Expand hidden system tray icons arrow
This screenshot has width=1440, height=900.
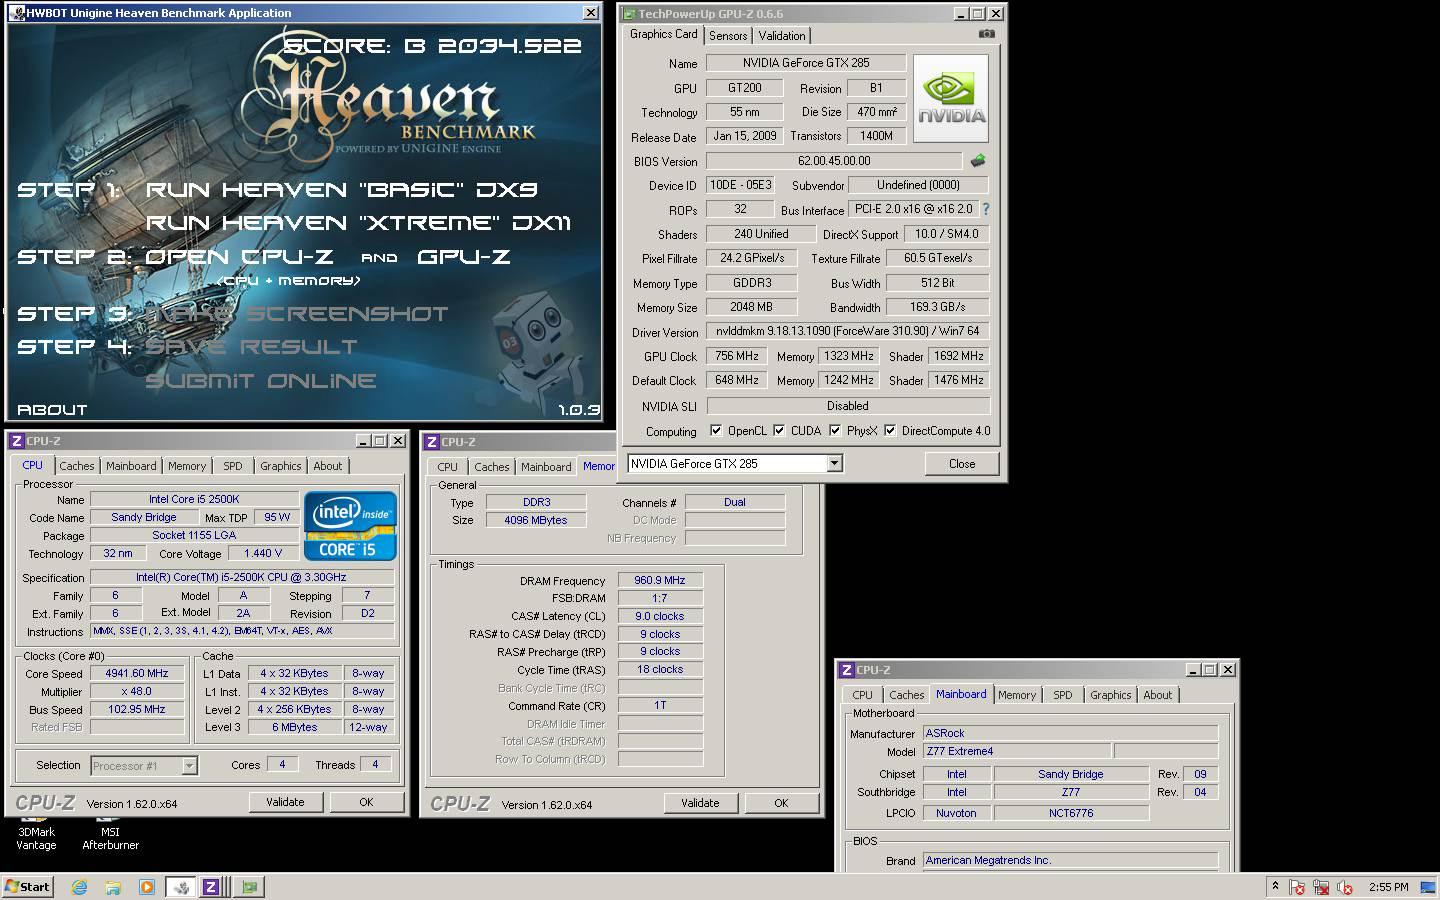pos(1275,886)
